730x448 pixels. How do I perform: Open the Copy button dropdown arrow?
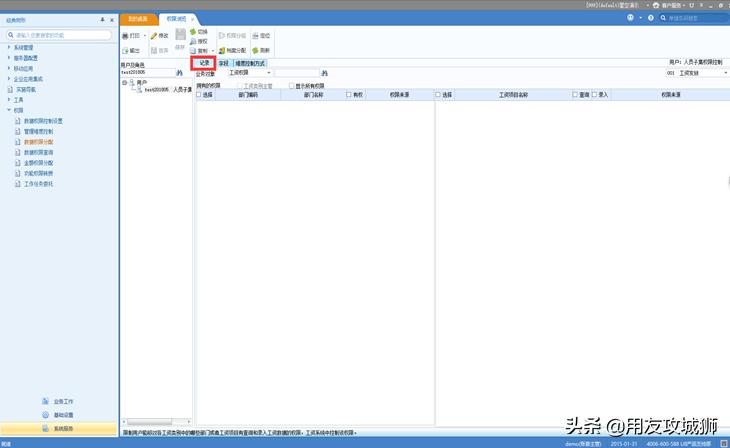[x=213, y=51]
